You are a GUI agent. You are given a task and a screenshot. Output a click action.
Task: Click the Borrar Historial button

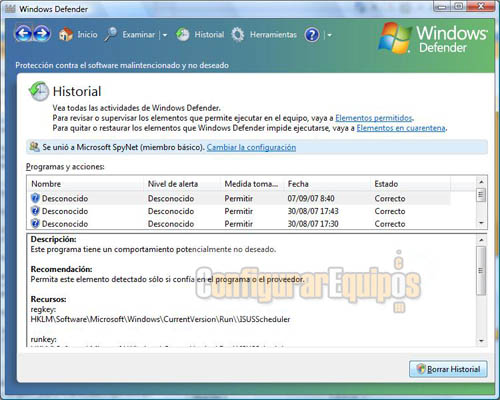(448, 369)
